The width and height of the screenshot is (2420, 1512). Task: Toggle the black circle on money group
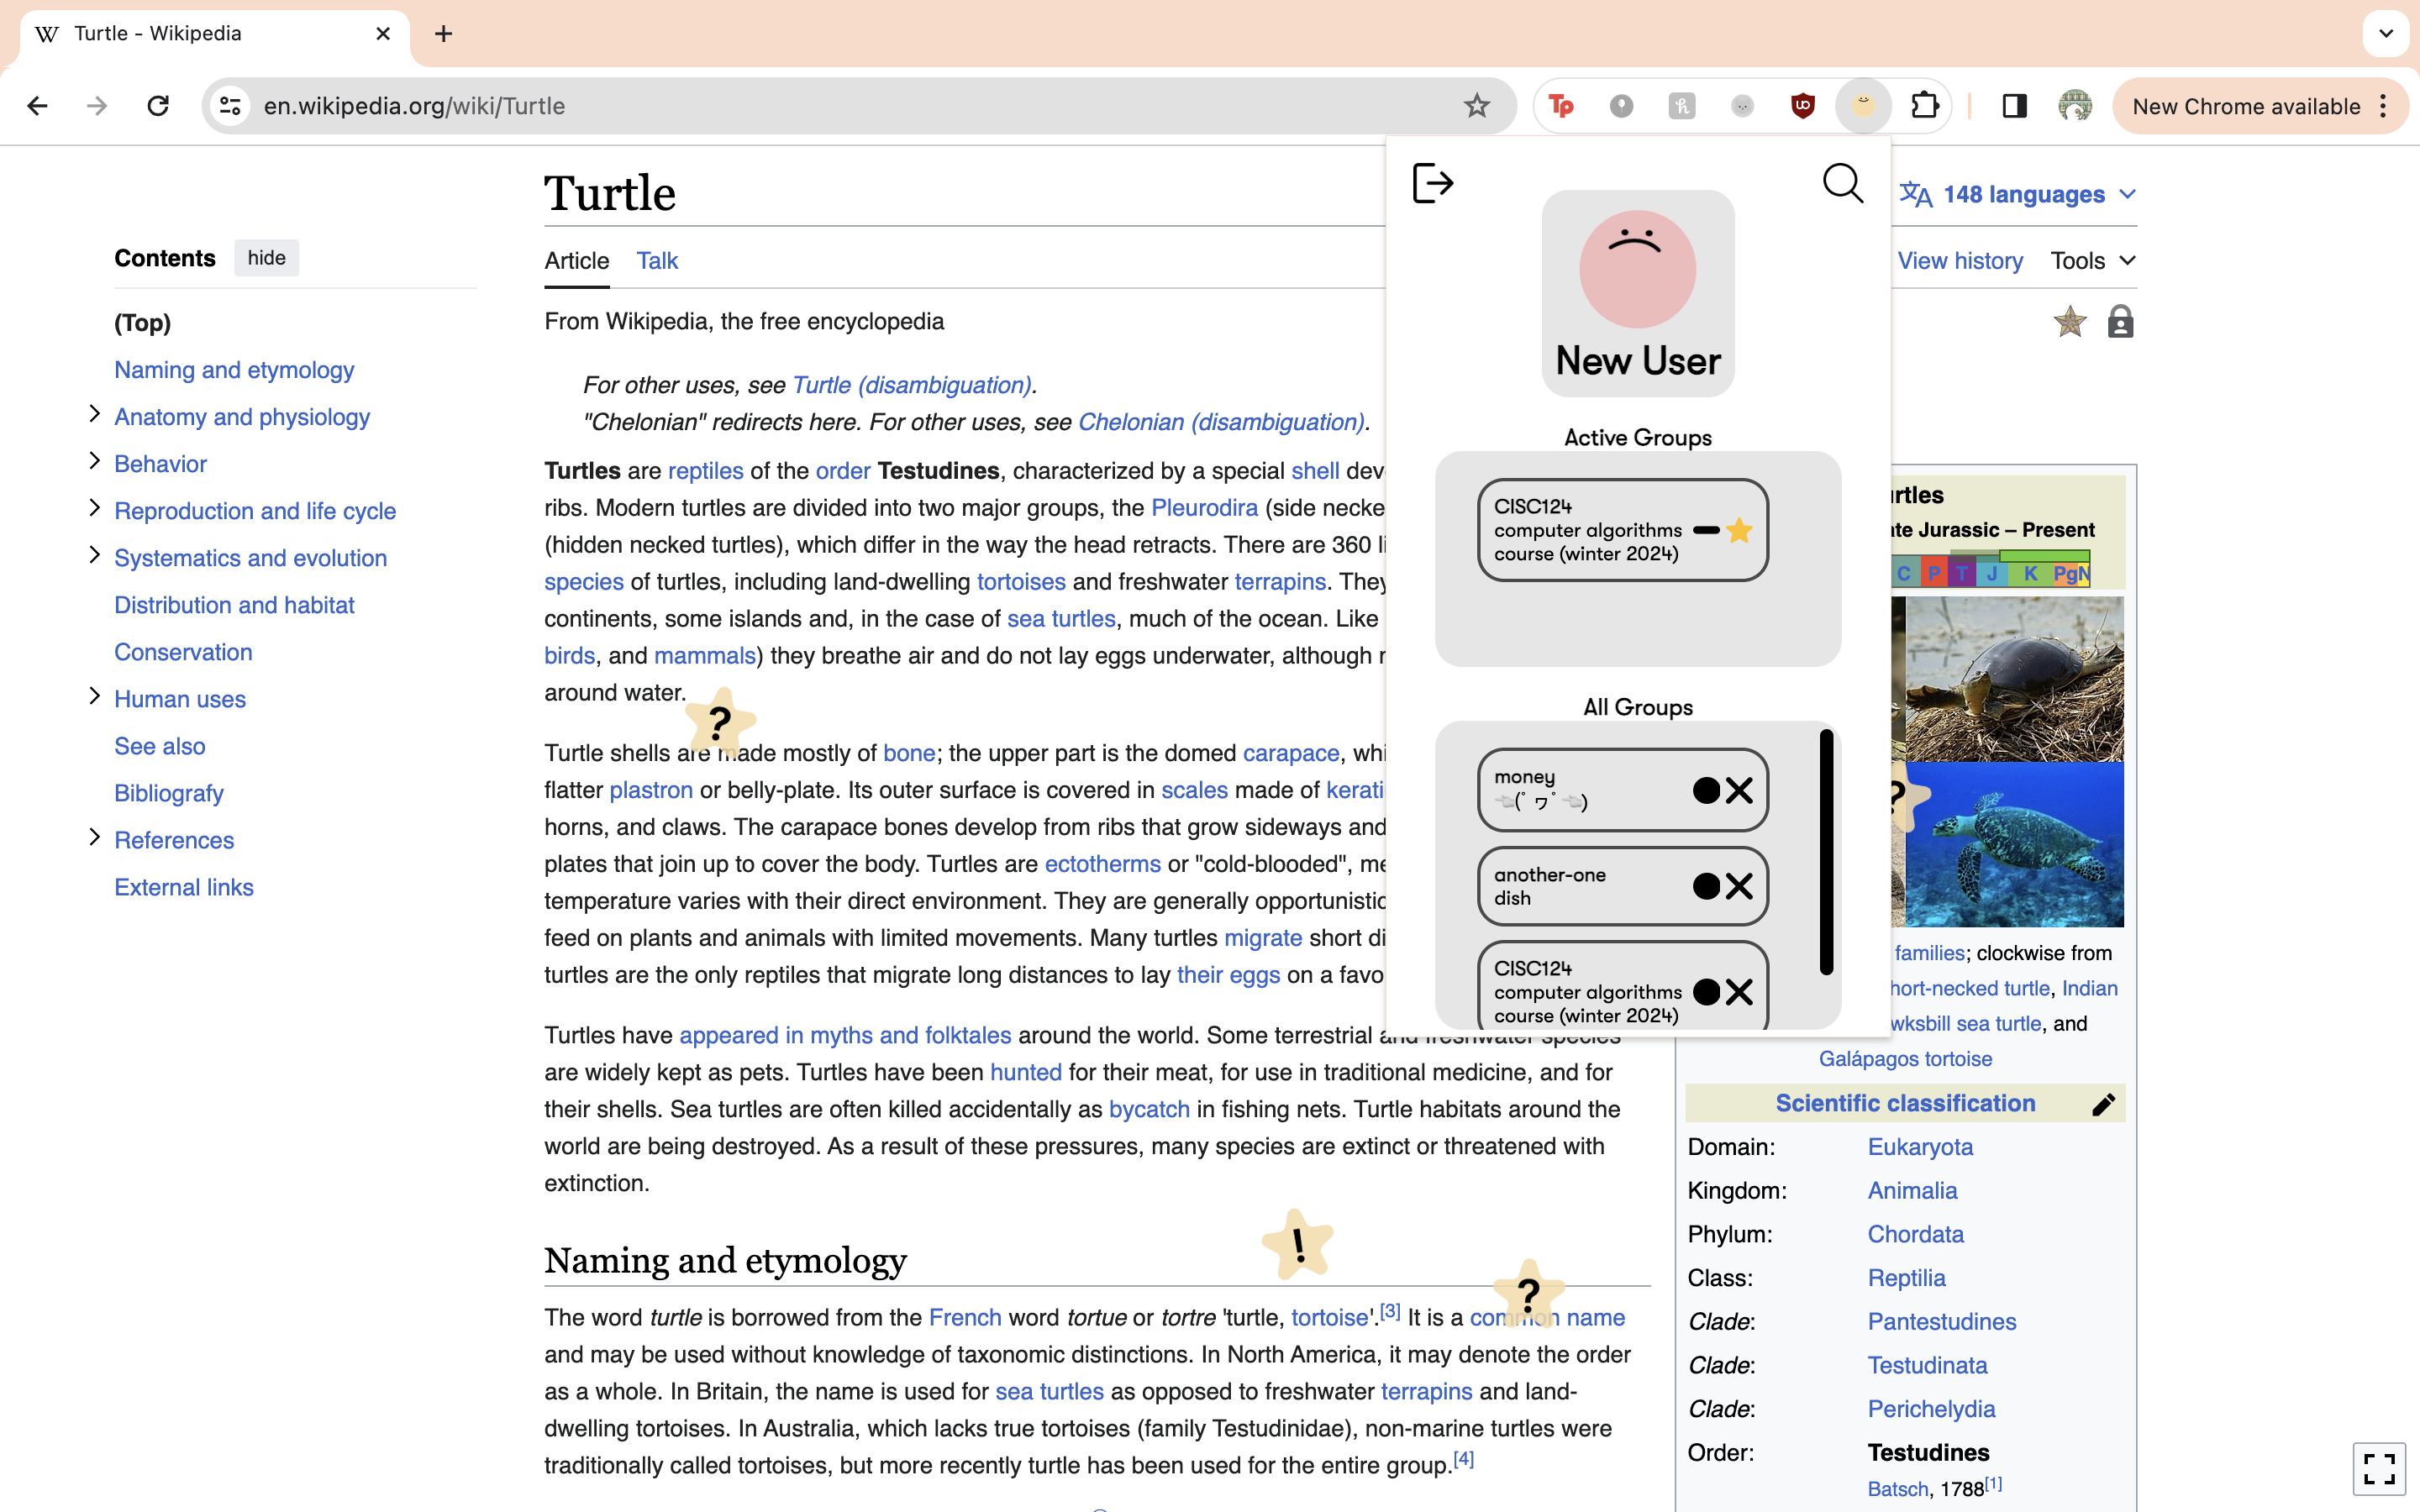(1706, 791)
